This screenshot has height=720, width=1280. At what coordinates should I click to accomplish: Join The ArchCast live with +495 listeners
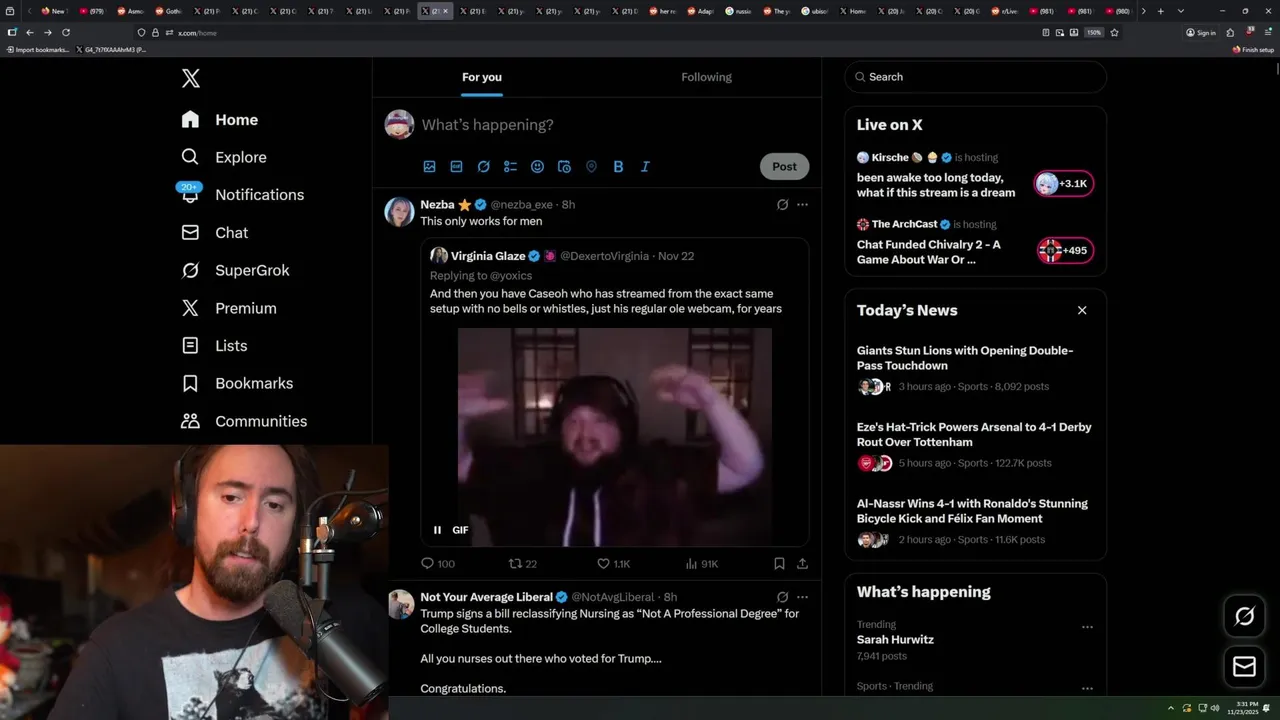click(x=1064, y=251)
